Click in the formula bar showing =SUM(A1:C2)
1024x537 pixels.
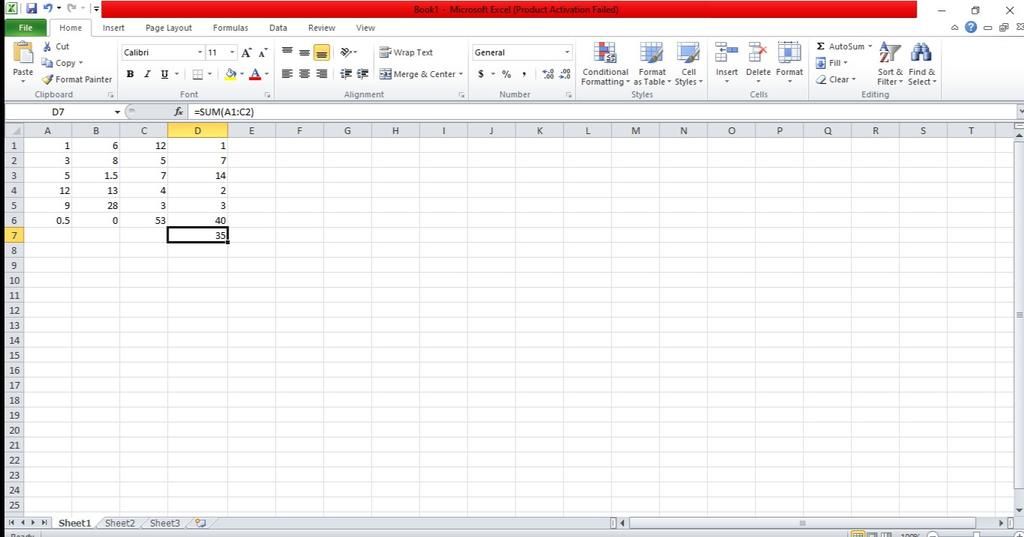(601, 112)
